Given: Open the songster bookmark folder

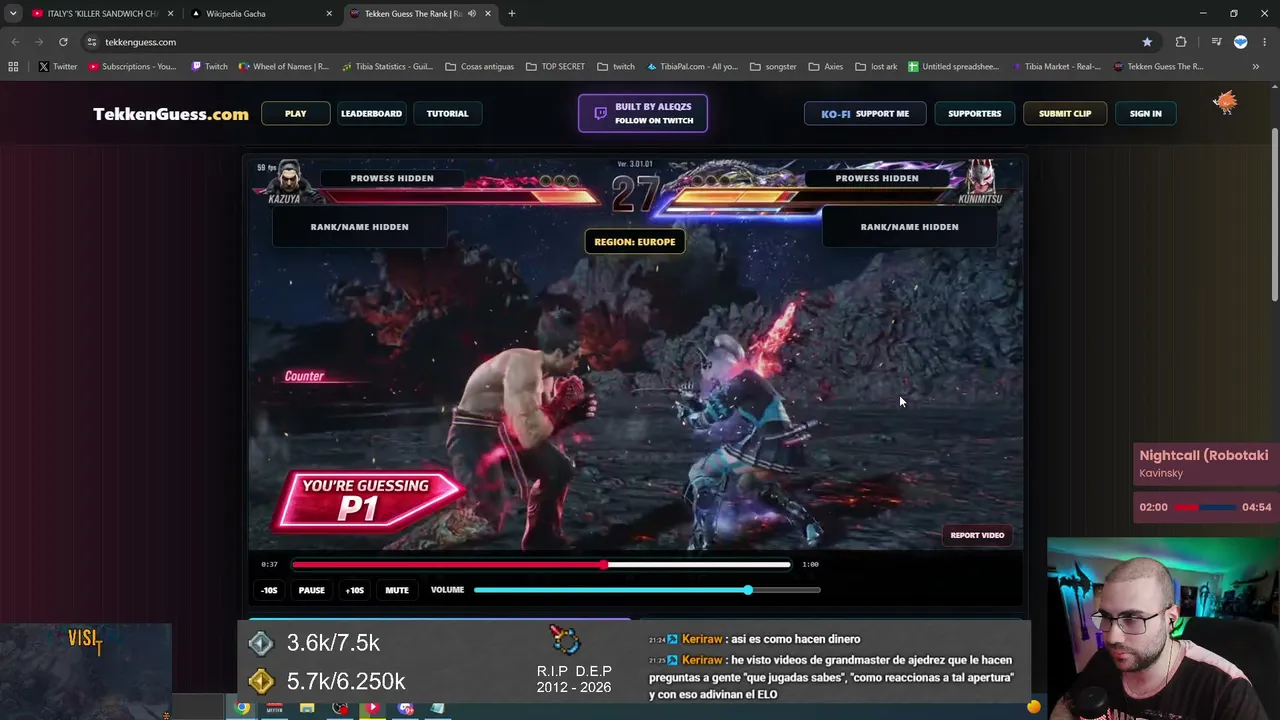Looking at the screenshot, I should (773, 67).
